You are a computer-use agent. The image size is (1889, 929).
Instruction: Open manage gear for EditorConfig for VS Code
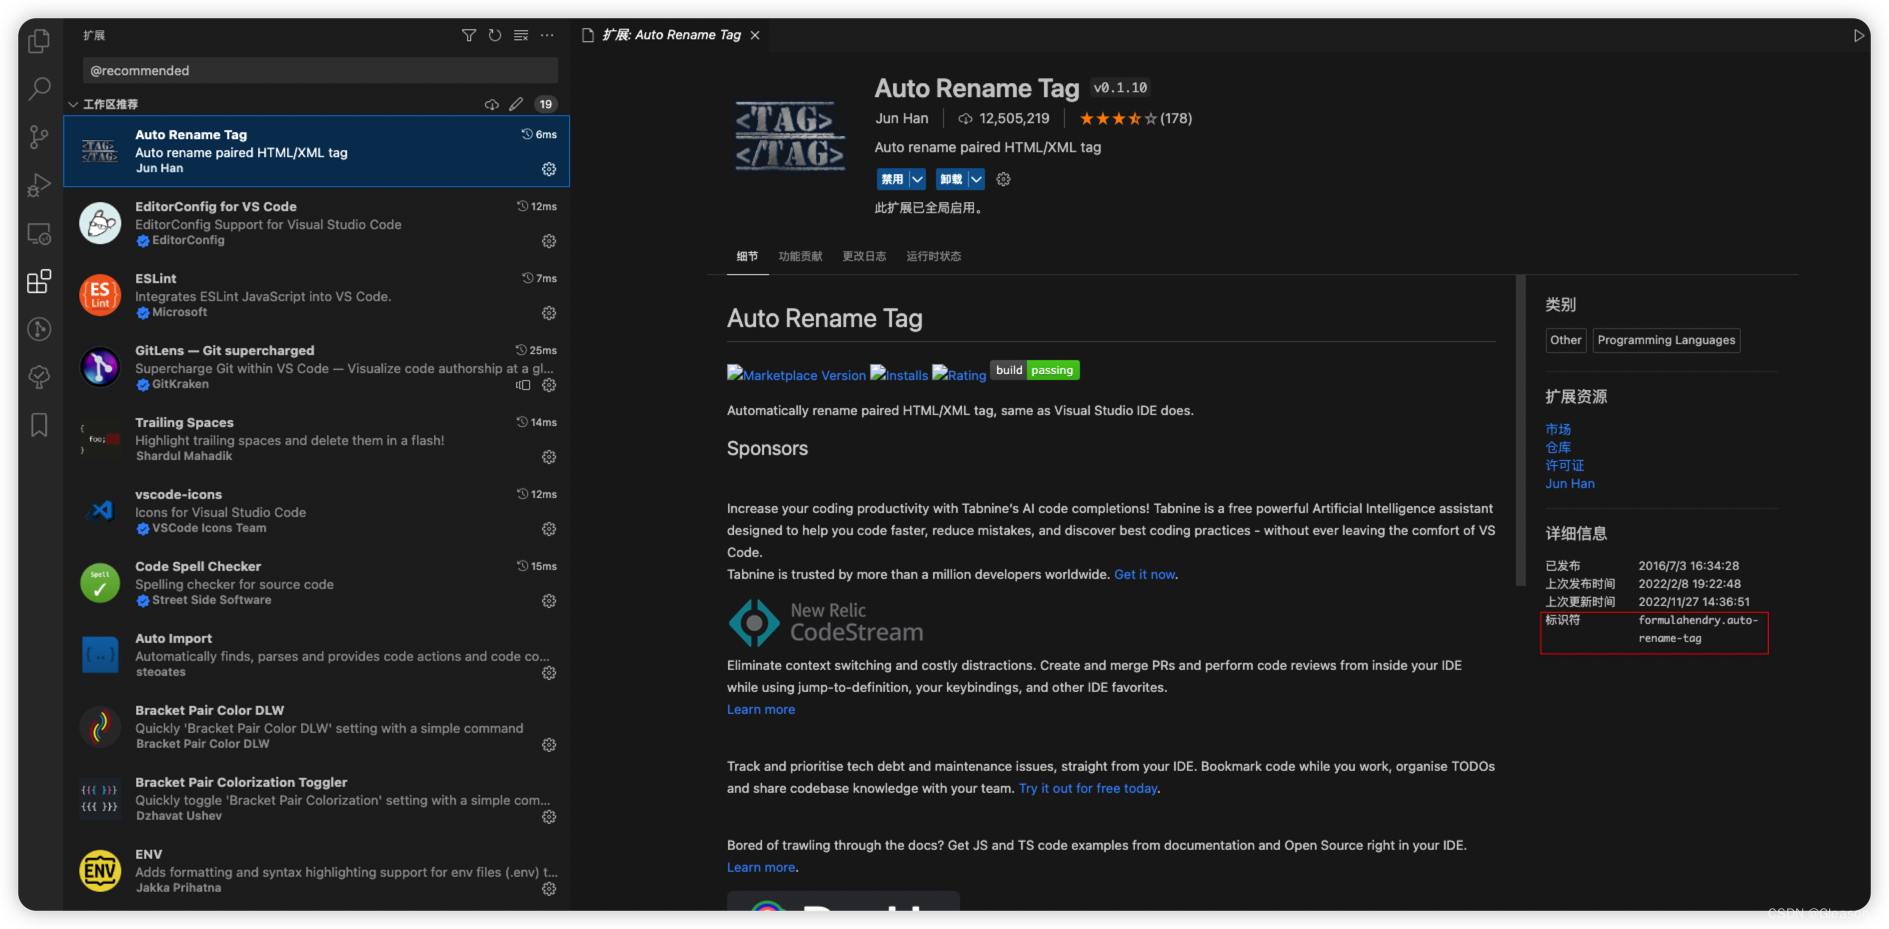[549, 241]
